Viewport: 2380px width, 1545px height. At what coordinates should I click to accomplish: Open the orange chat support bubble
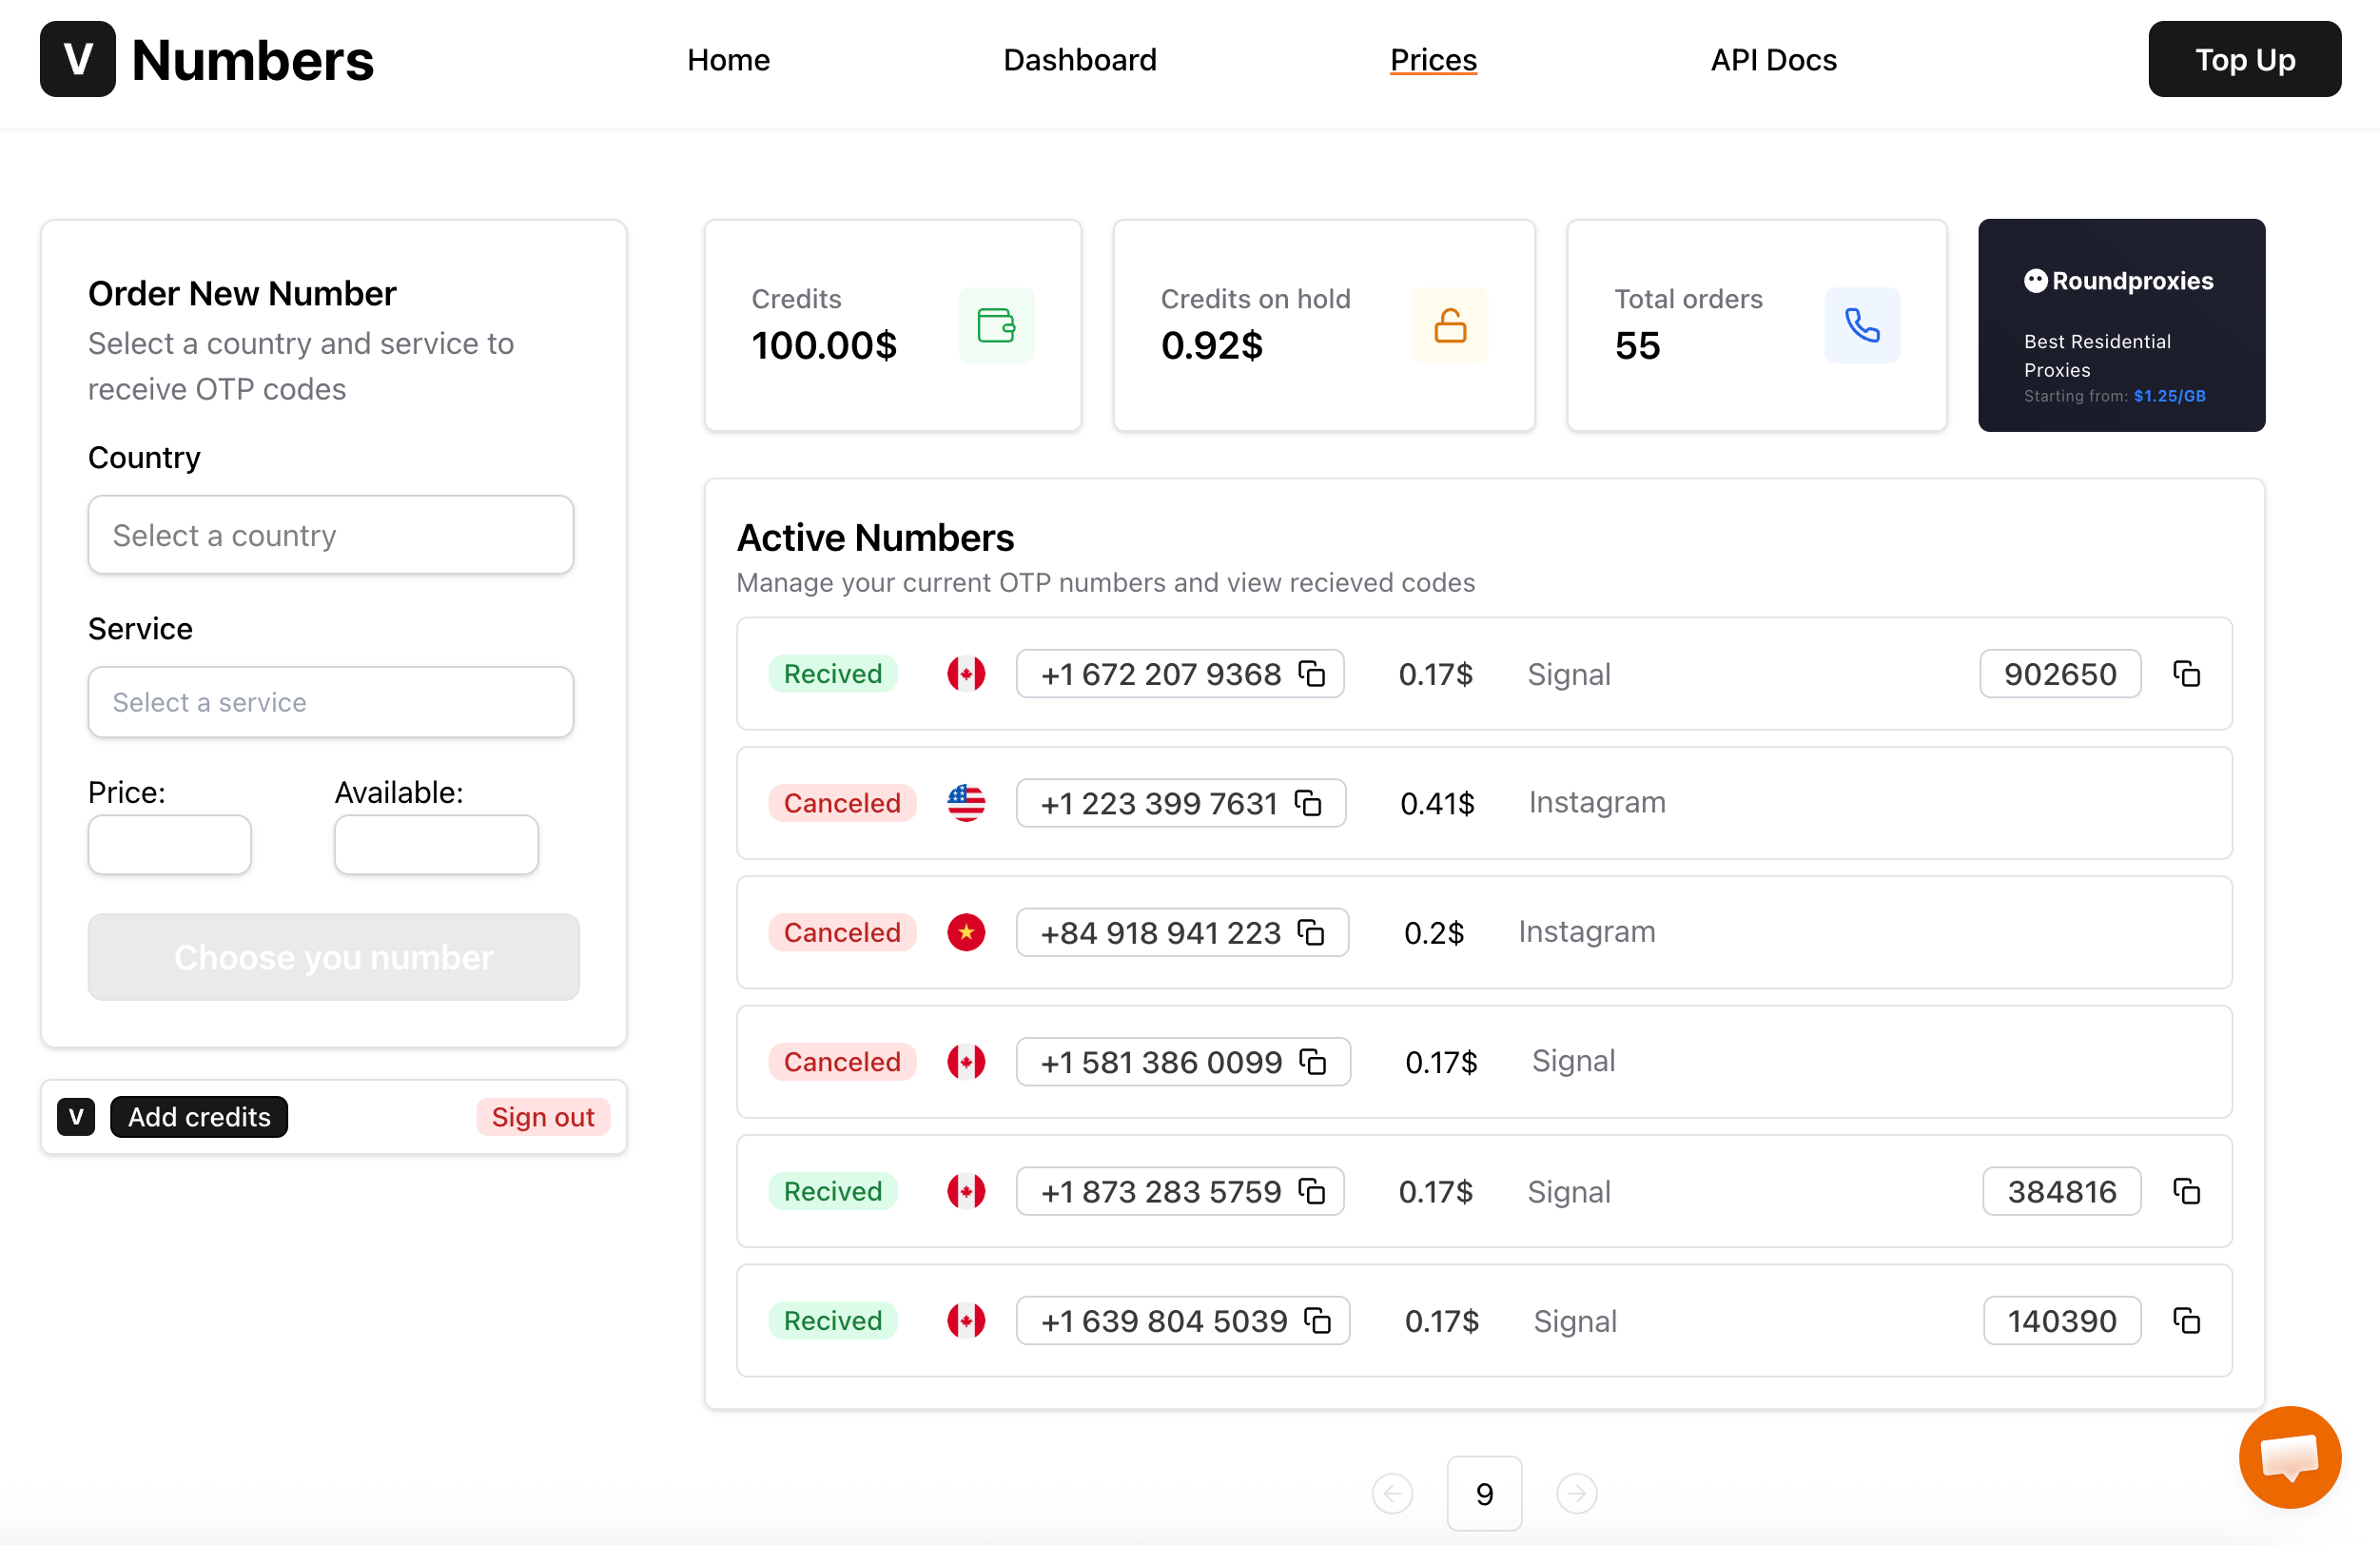click(x=2290, y=1456)
